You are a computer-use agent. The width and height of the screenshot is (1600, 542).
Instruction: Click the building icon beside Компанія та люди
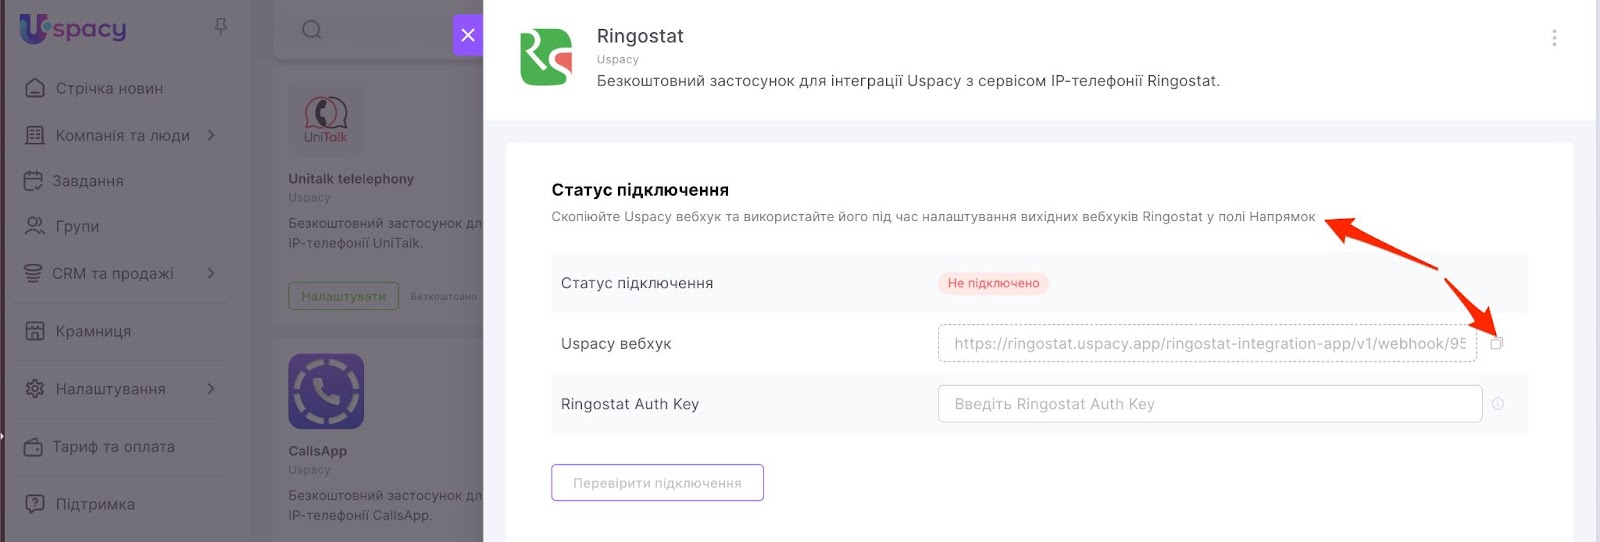pos(35,135)
